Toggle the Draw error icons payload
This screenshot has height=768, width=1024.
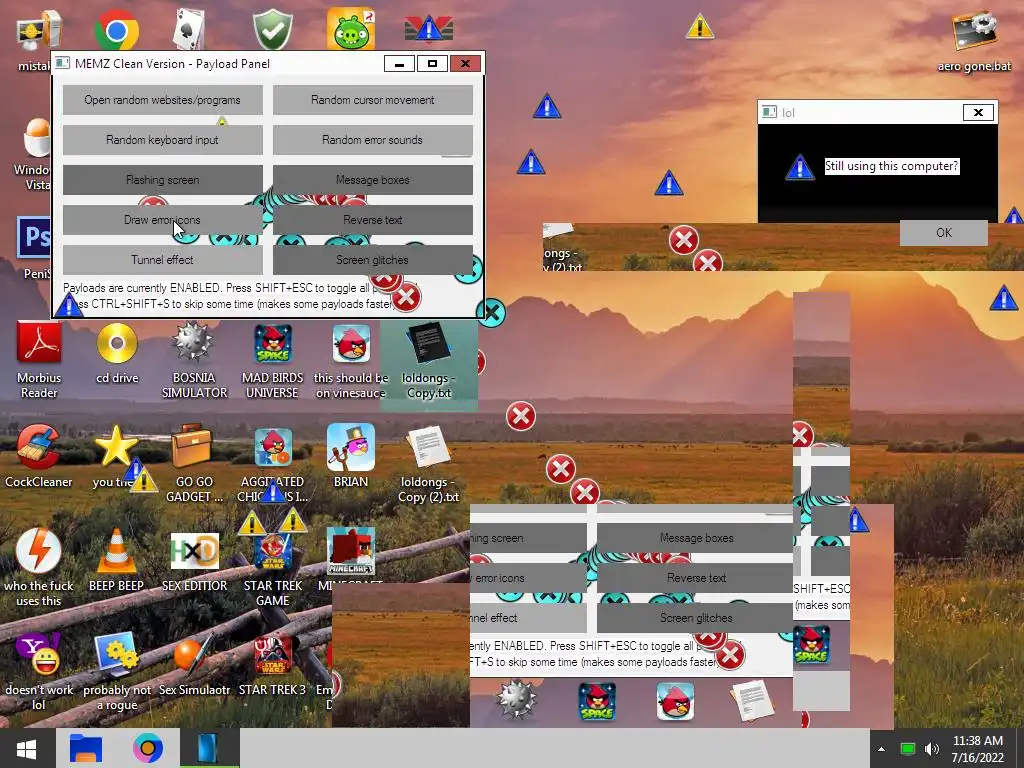point(163,220)
